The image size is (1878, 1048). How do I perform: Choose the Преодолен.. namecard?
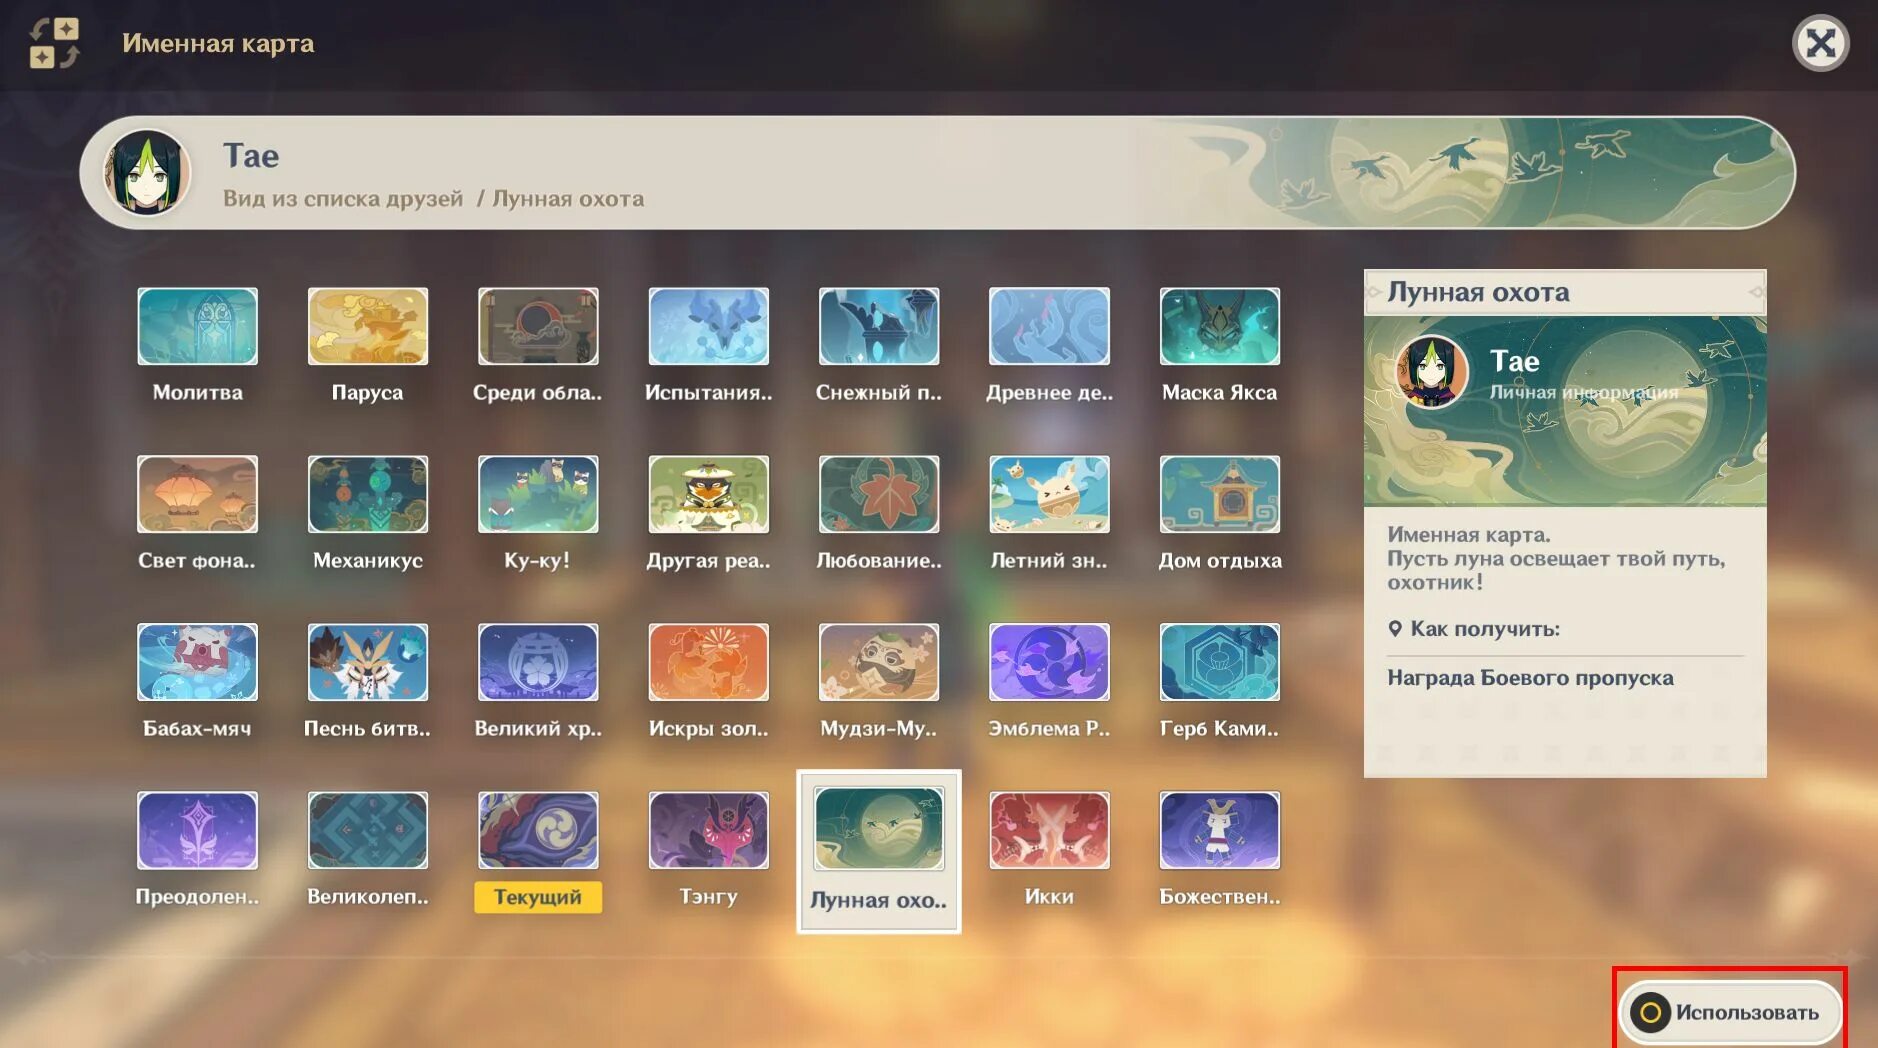click(x=197, y=831)
